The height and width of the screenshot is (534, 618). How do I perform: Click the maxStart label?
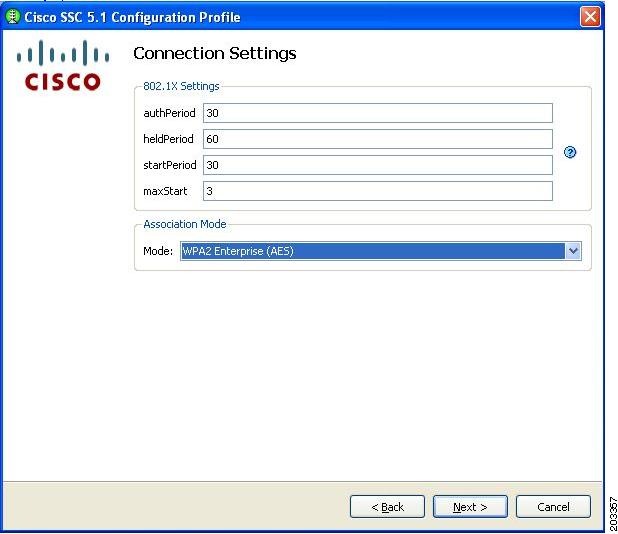coord(165,191)
